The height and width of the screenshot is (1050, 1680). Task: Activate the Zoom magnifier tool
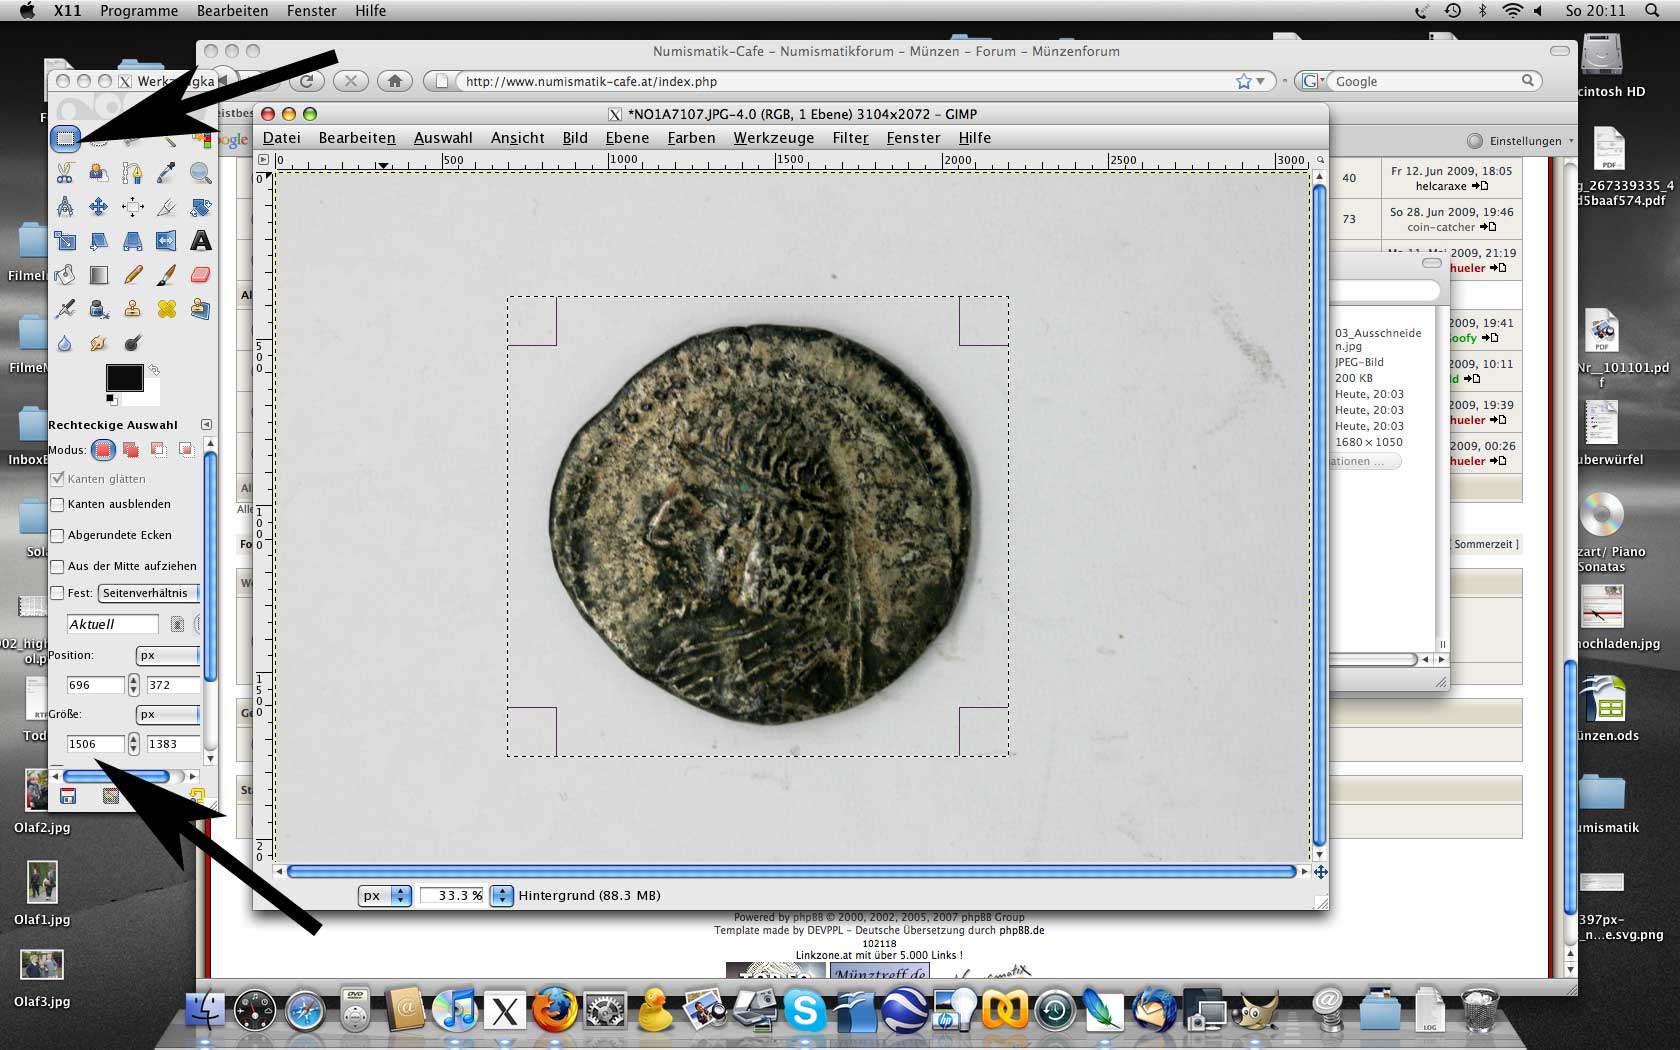[x=200, y=173]
